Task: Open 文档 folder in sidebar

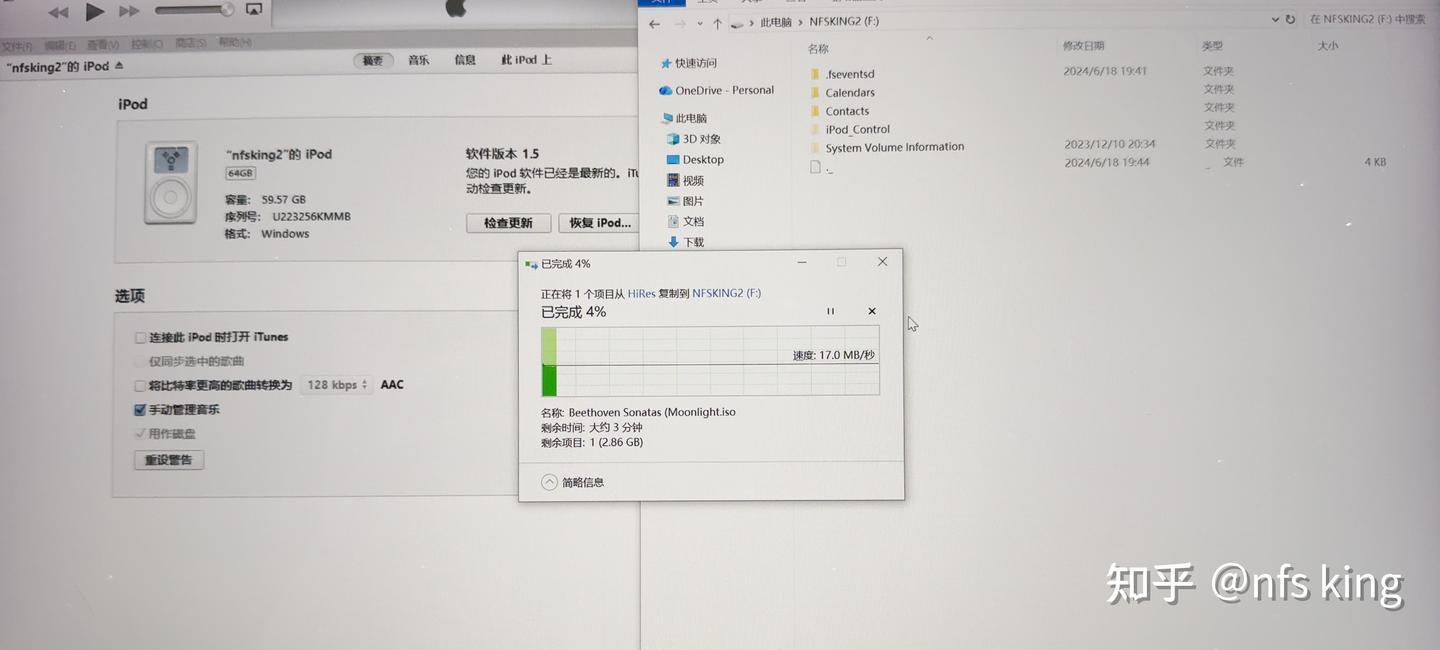Action: 685,221
